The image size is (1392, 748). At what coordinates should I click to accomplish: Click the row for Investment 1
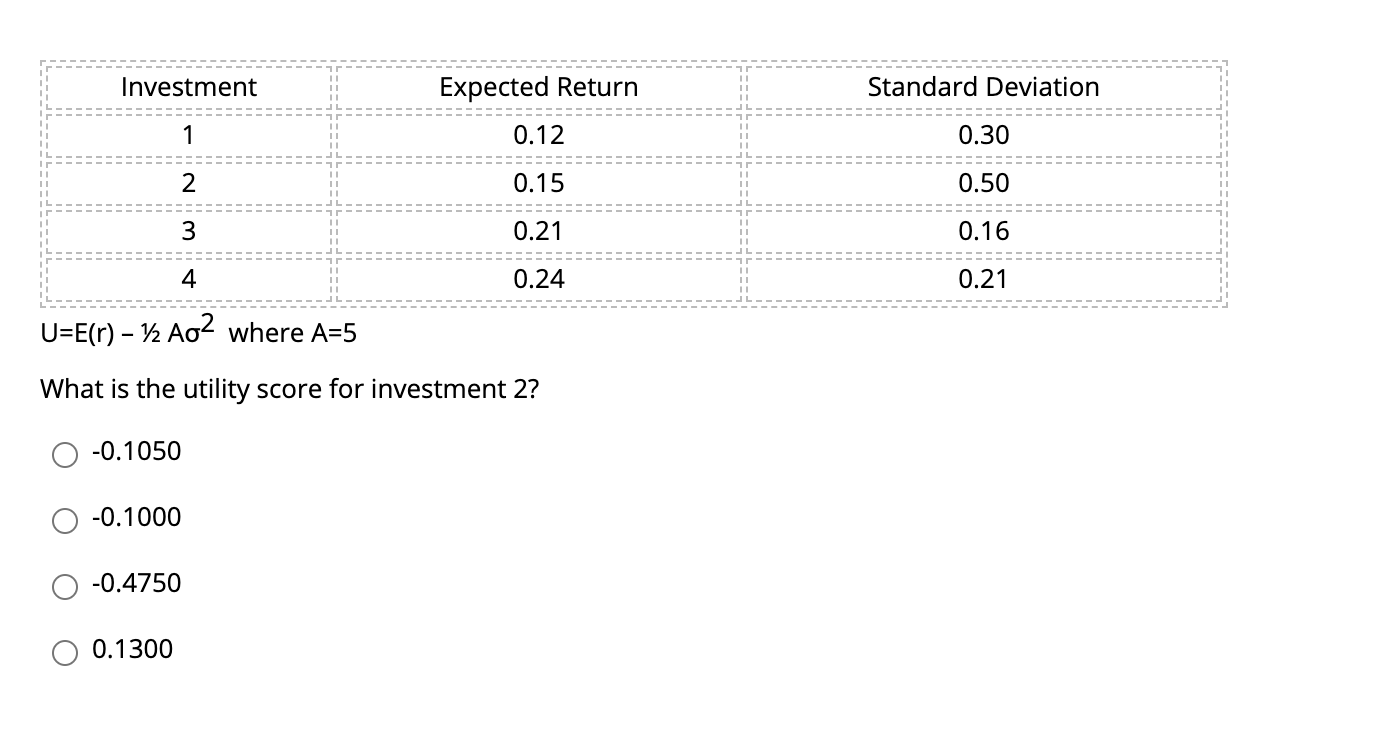[x=188, y=135]
